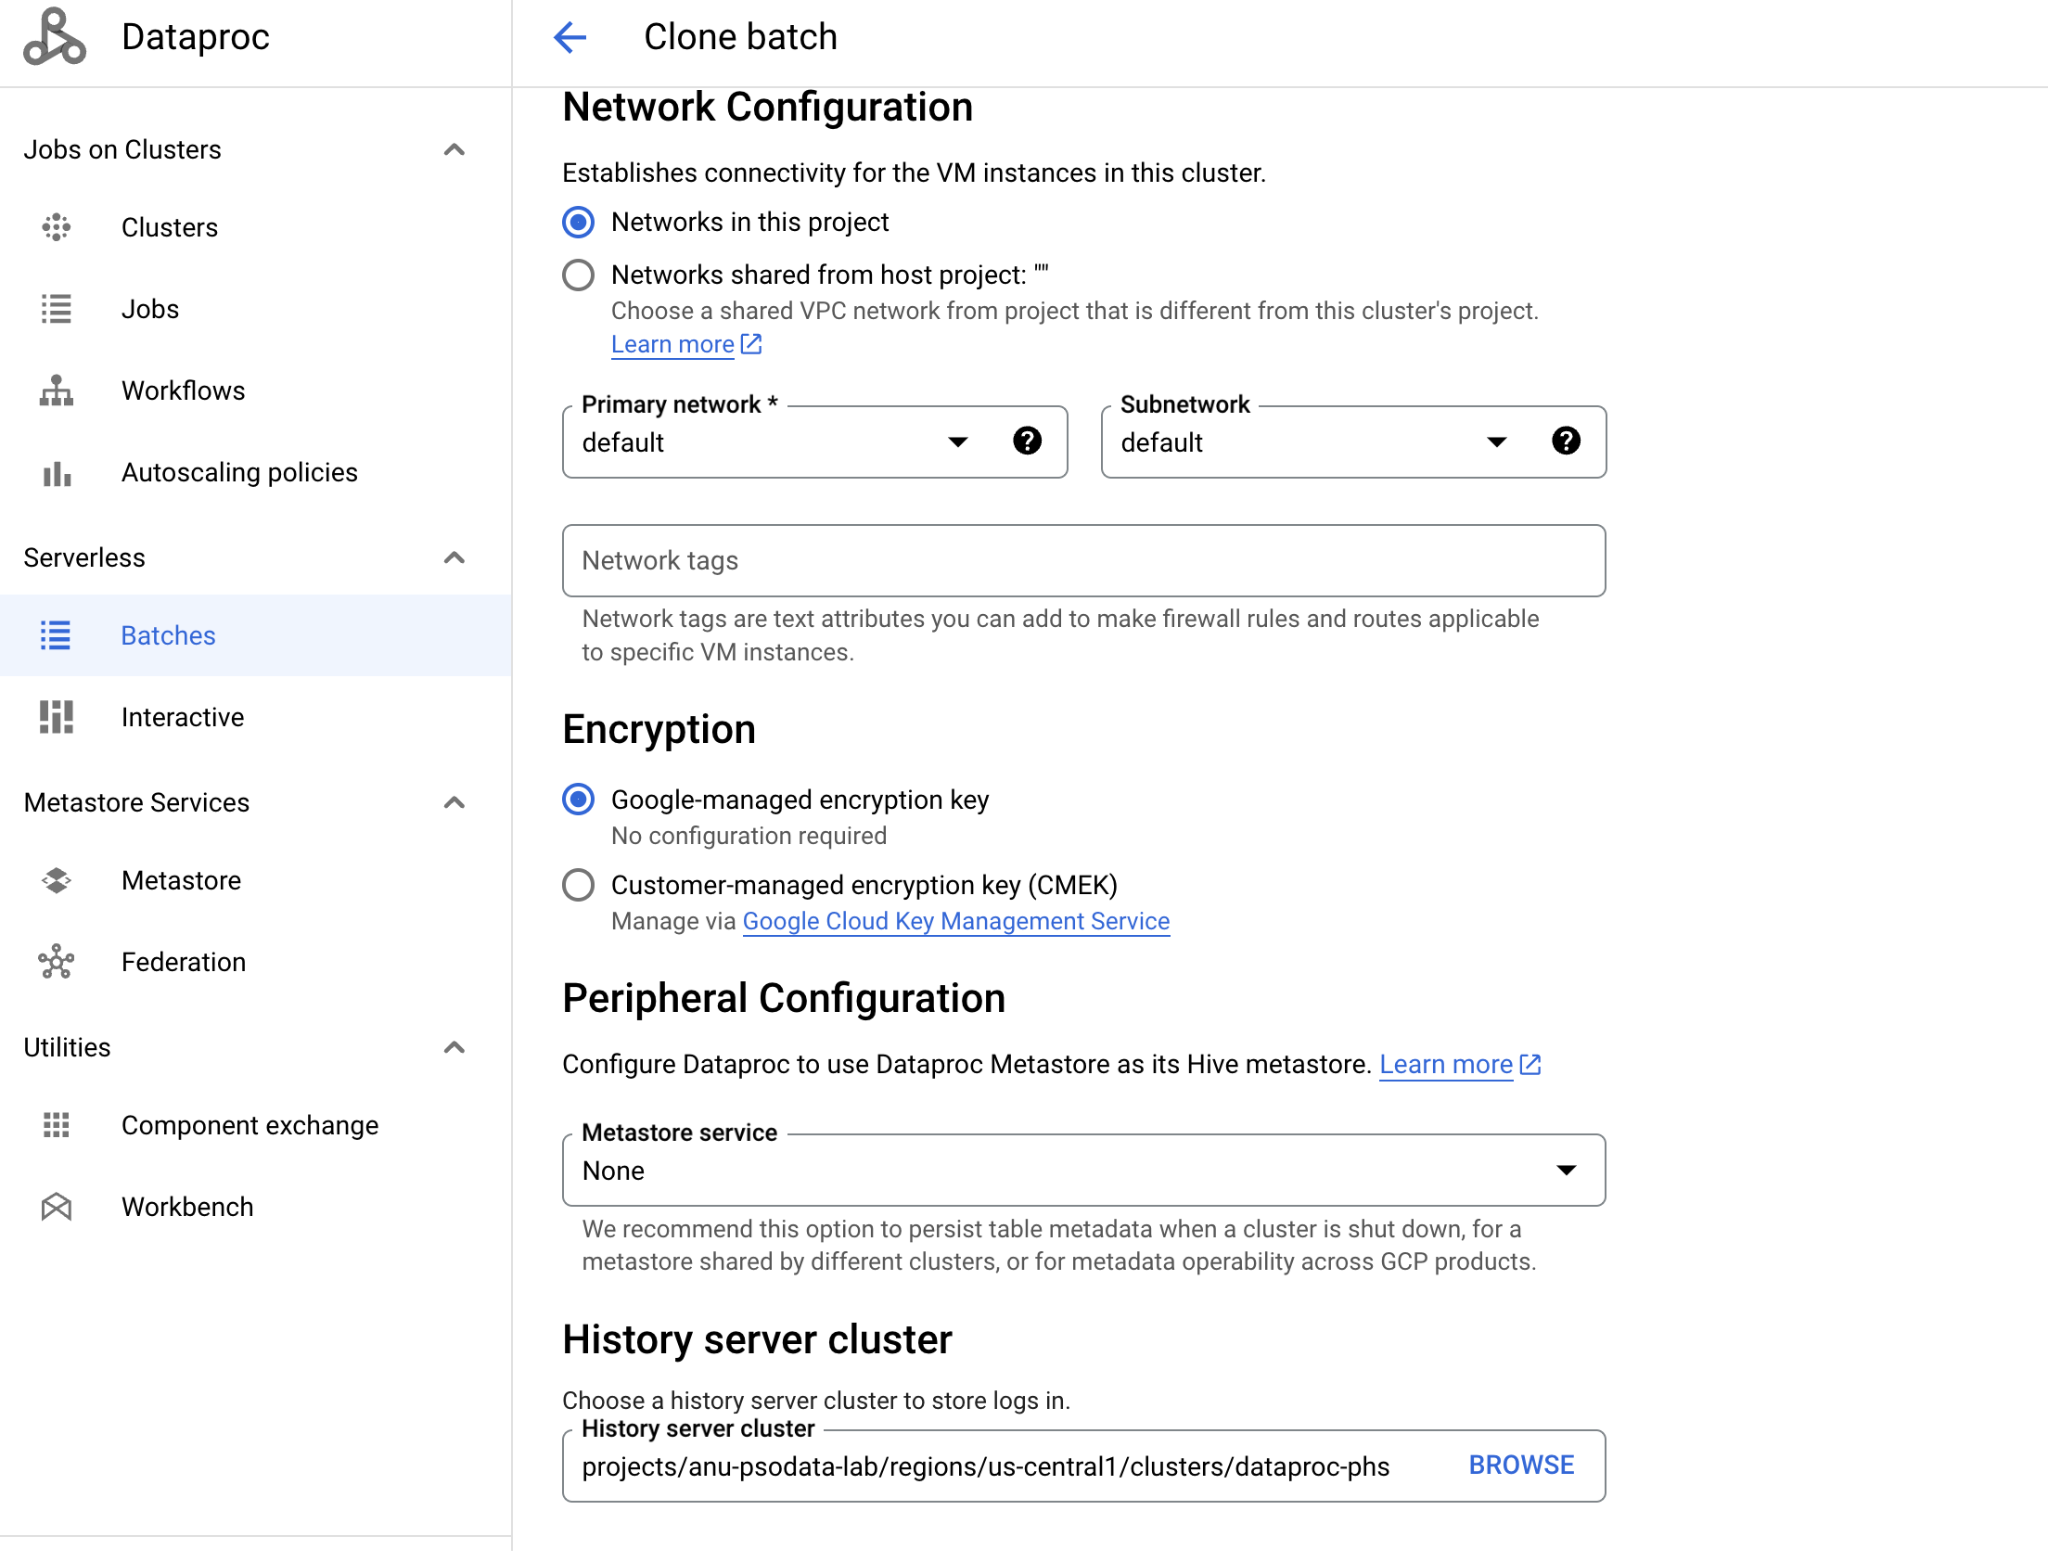Click the Jobs menu icon
The width and height of the screenshot is (2048, 1551).
coord(59,310)
